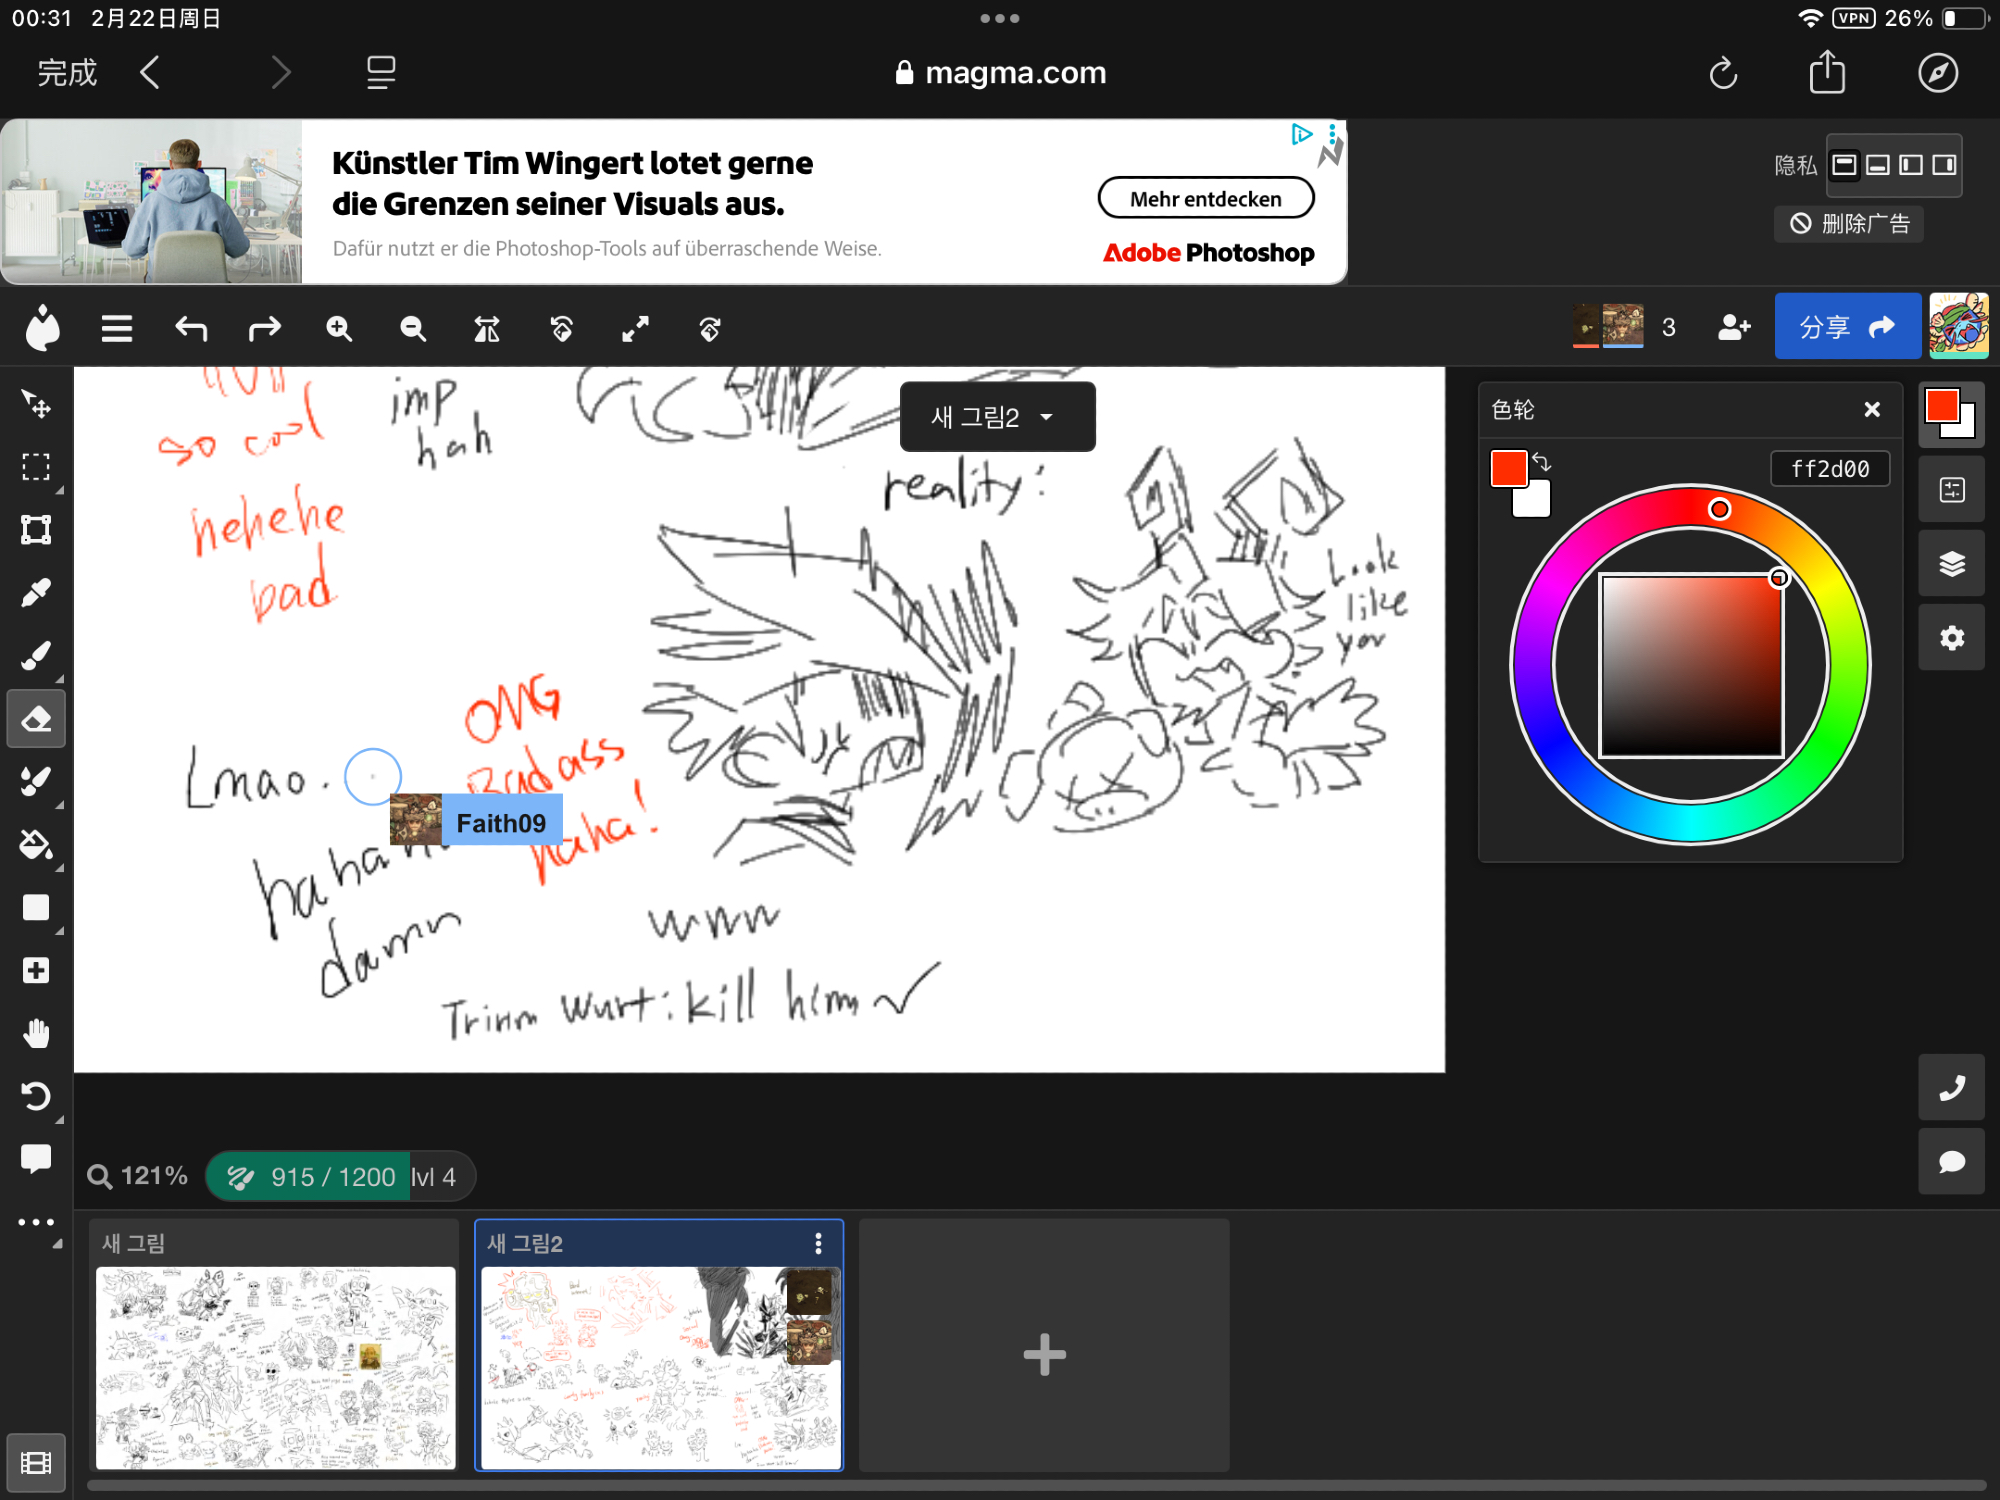Open the voice call phone button
The image size is (2000, 1500).
pyautogui.click(x=1951, y=1088)
